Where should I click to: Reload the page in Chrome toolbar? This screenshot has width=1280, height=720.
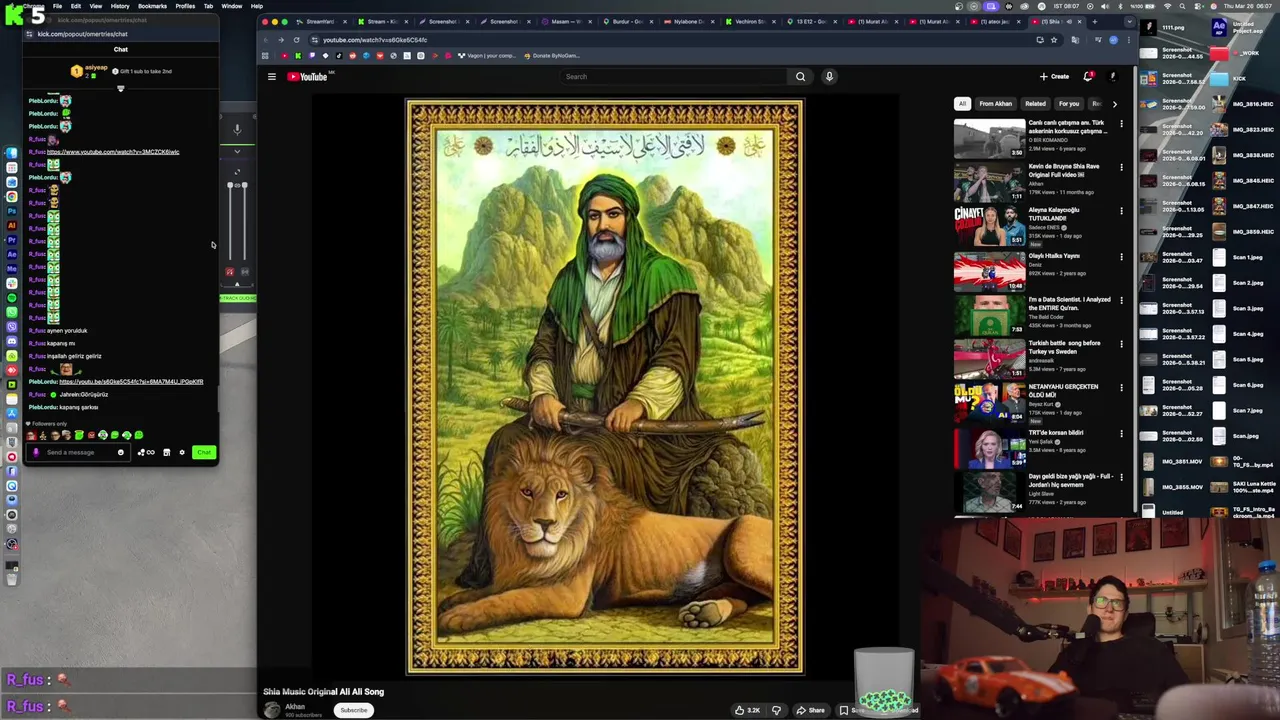(x=296, y=40)
